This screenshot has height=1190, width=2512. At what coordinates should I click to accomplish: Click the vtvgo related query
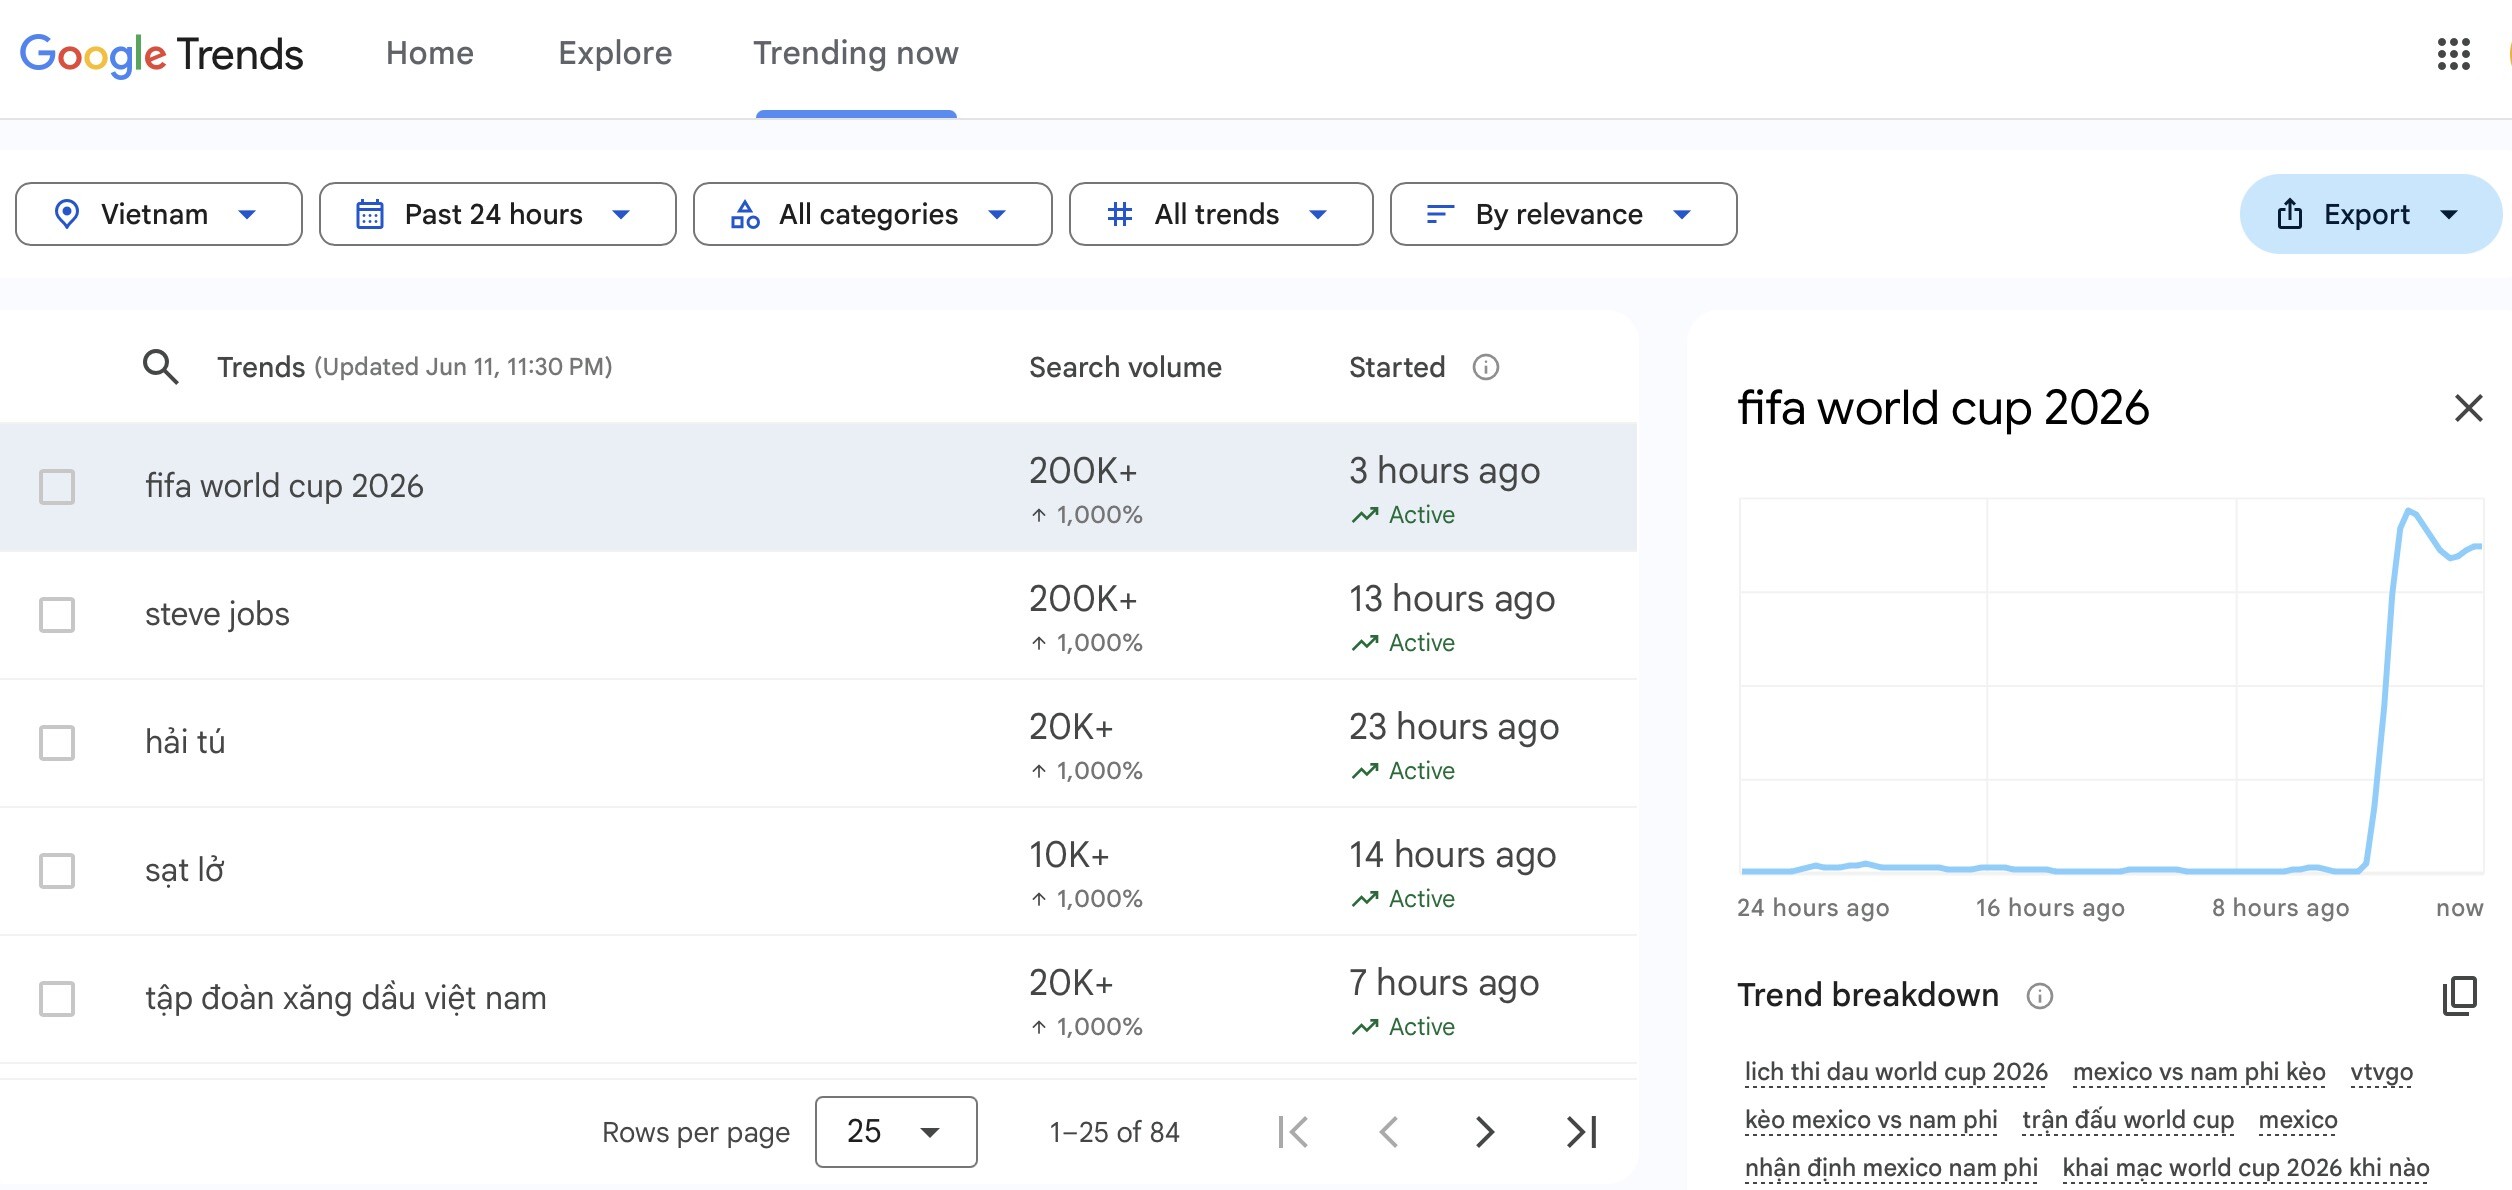[x=2381, y=1072]
